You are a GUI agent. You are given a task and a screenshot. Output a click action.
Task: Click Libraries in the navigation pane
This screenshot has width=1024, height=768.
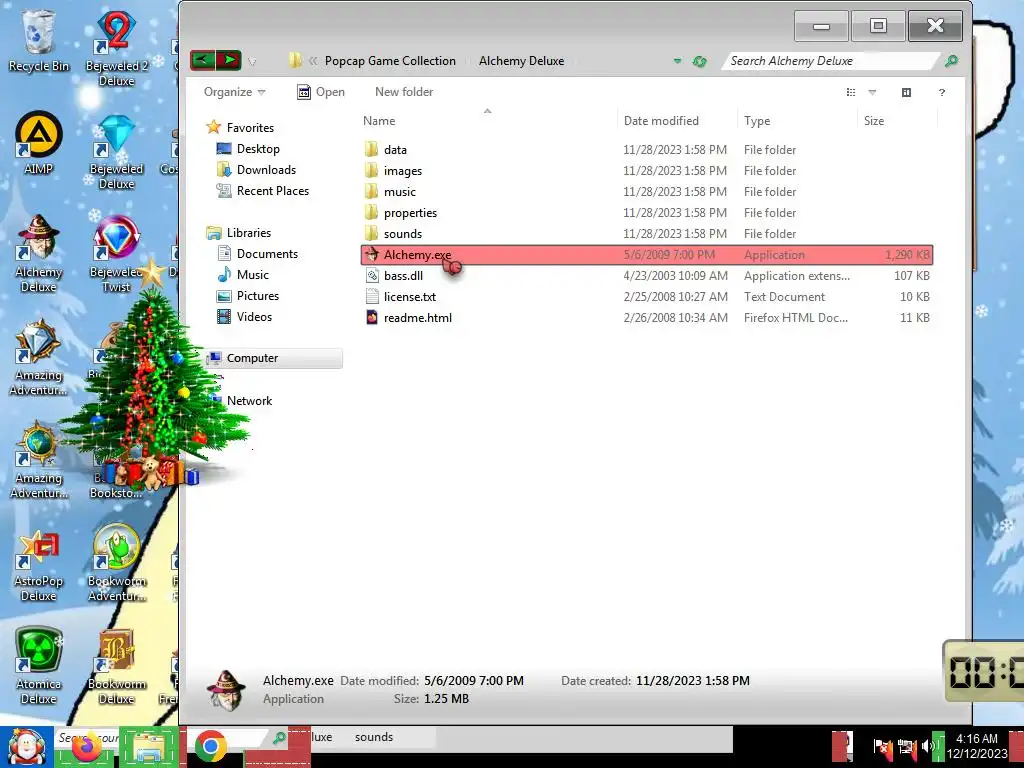238,232
